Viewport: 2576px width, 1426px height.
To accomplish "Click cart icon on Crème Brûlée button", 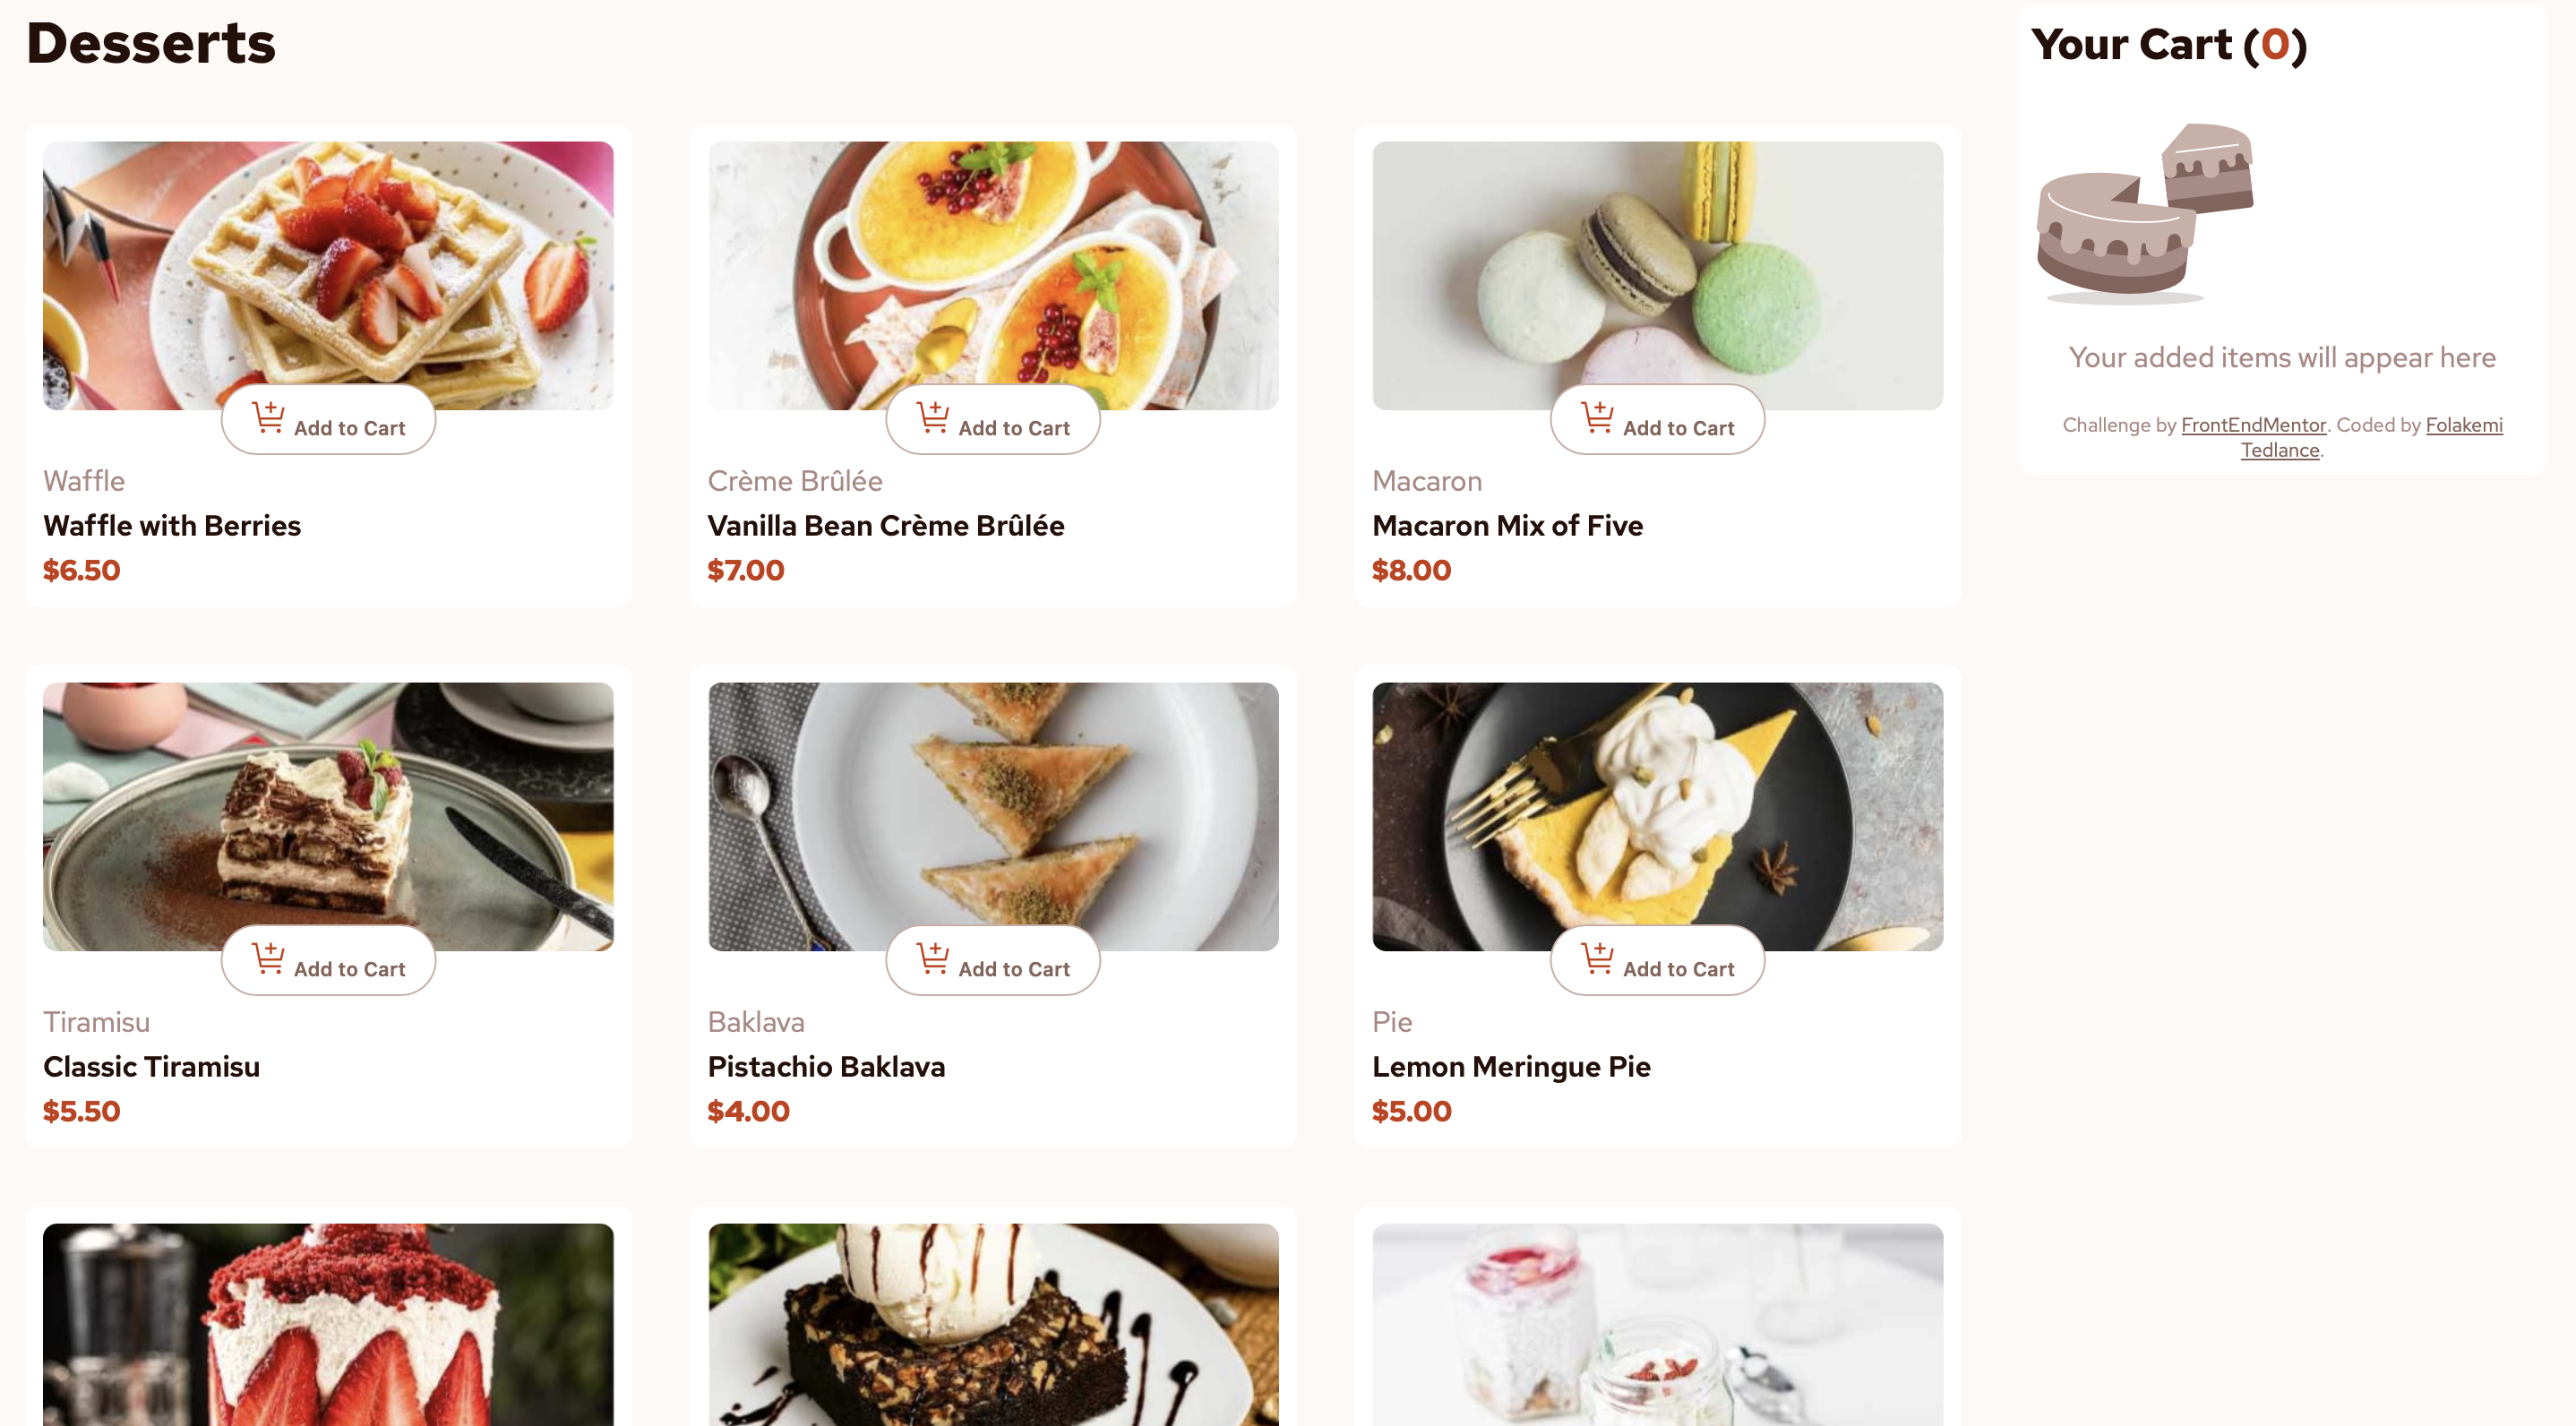I will (933, 416).
